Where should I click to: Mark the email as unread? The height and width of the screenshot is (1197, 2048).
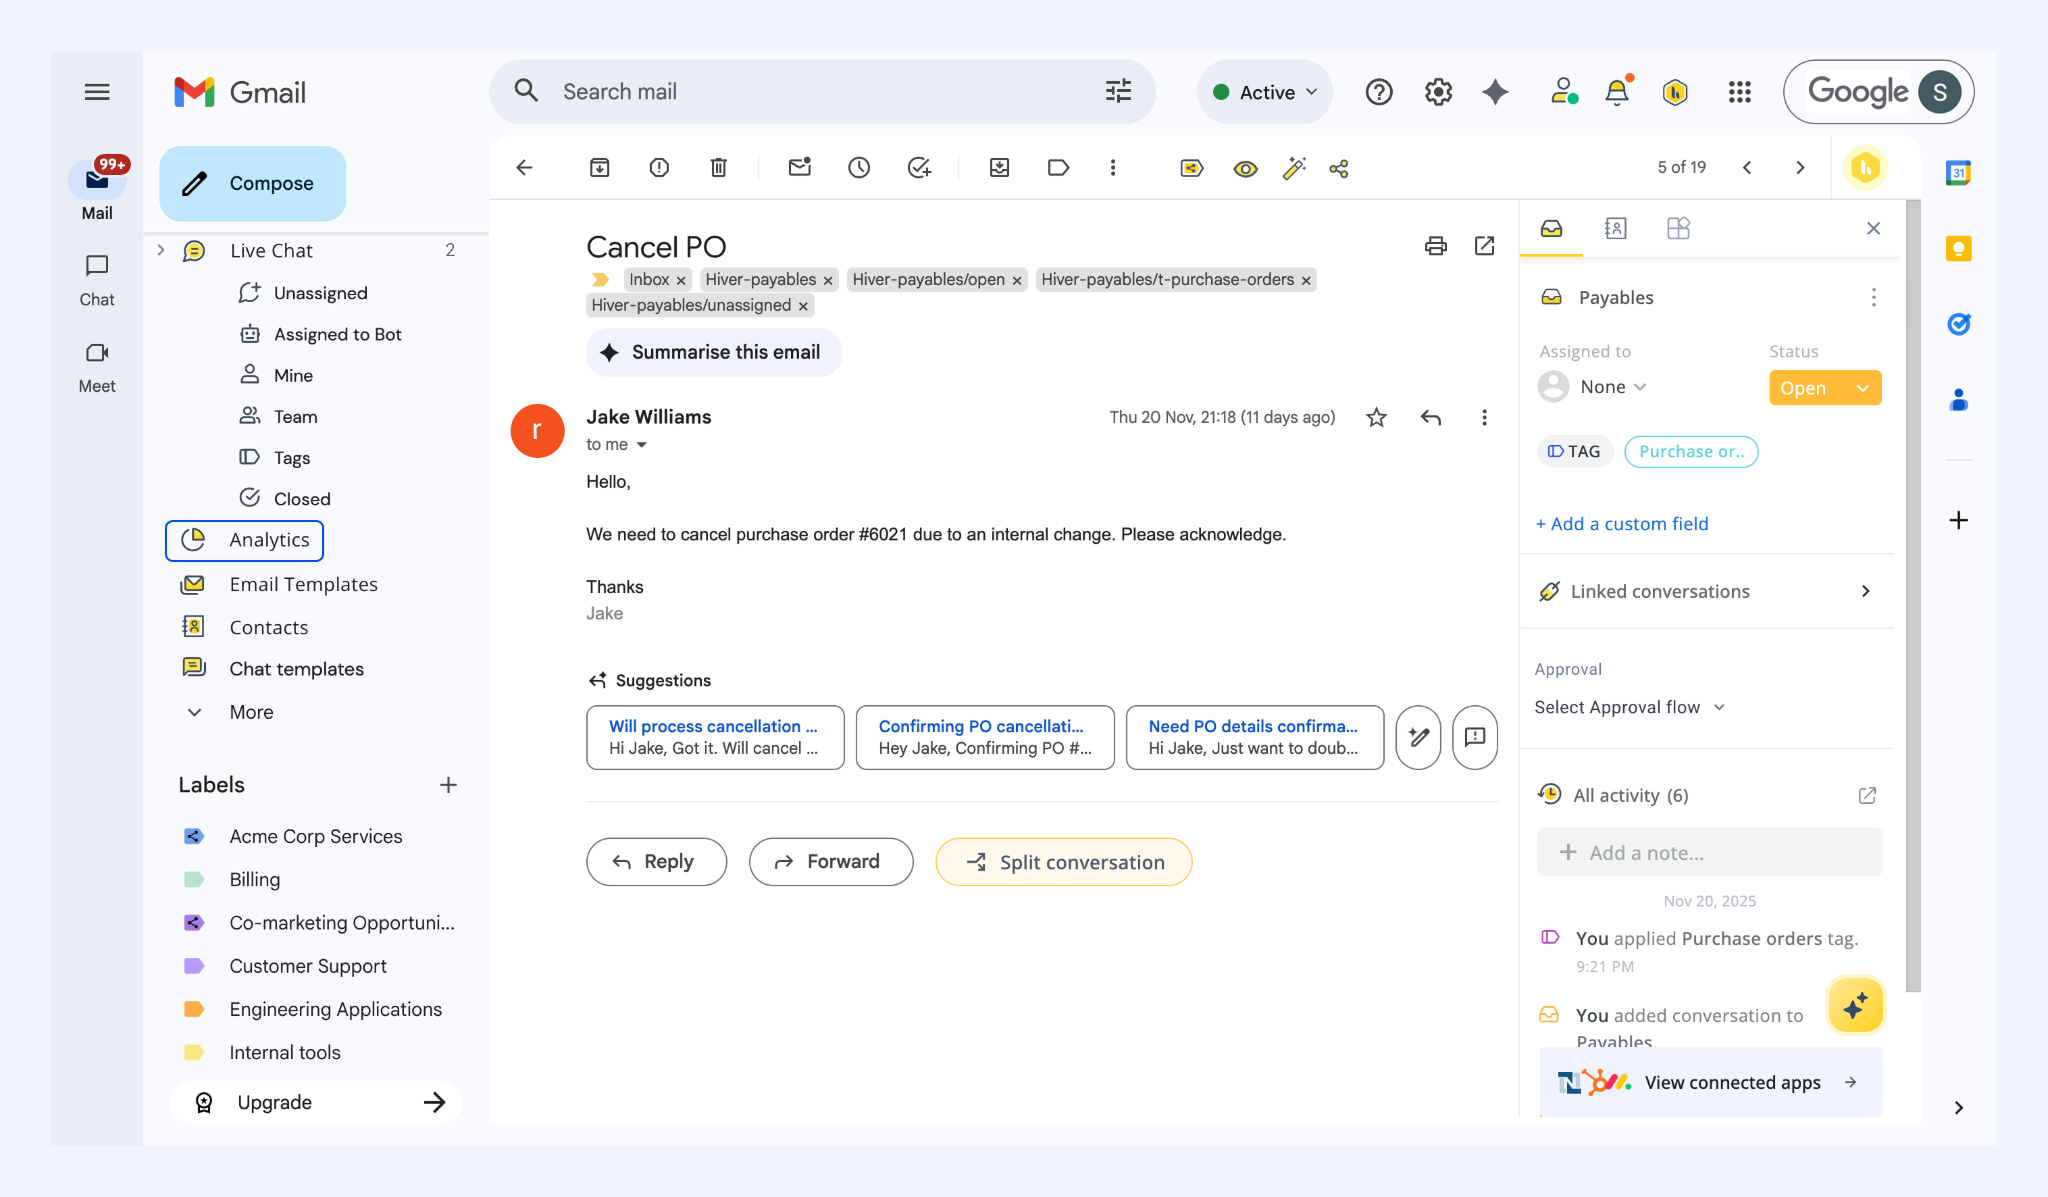[x=799, y=168]
